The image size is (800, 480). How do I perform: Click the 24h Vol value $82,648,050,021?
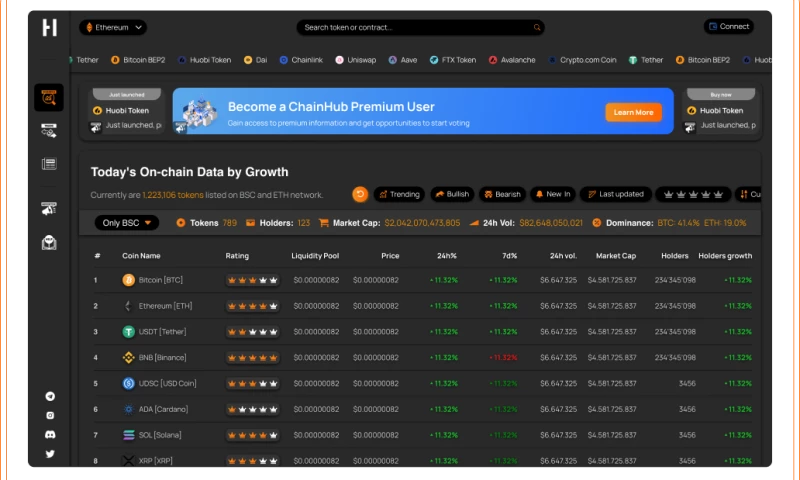[551, 223]
